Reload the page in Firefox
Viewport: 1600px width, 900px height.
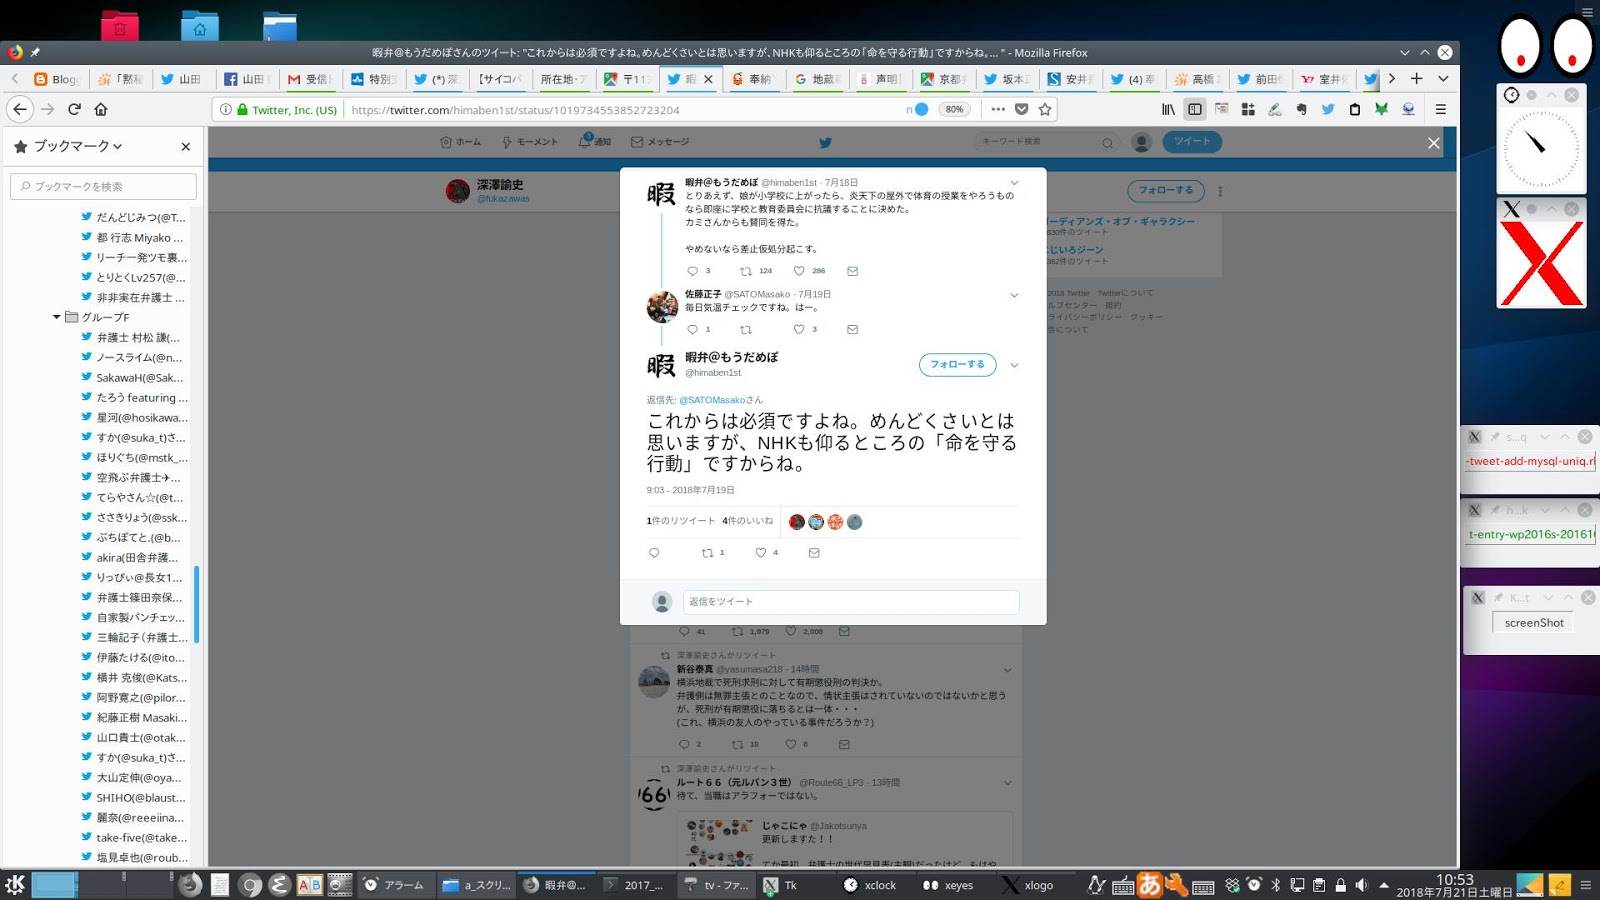tap(74, 109)
